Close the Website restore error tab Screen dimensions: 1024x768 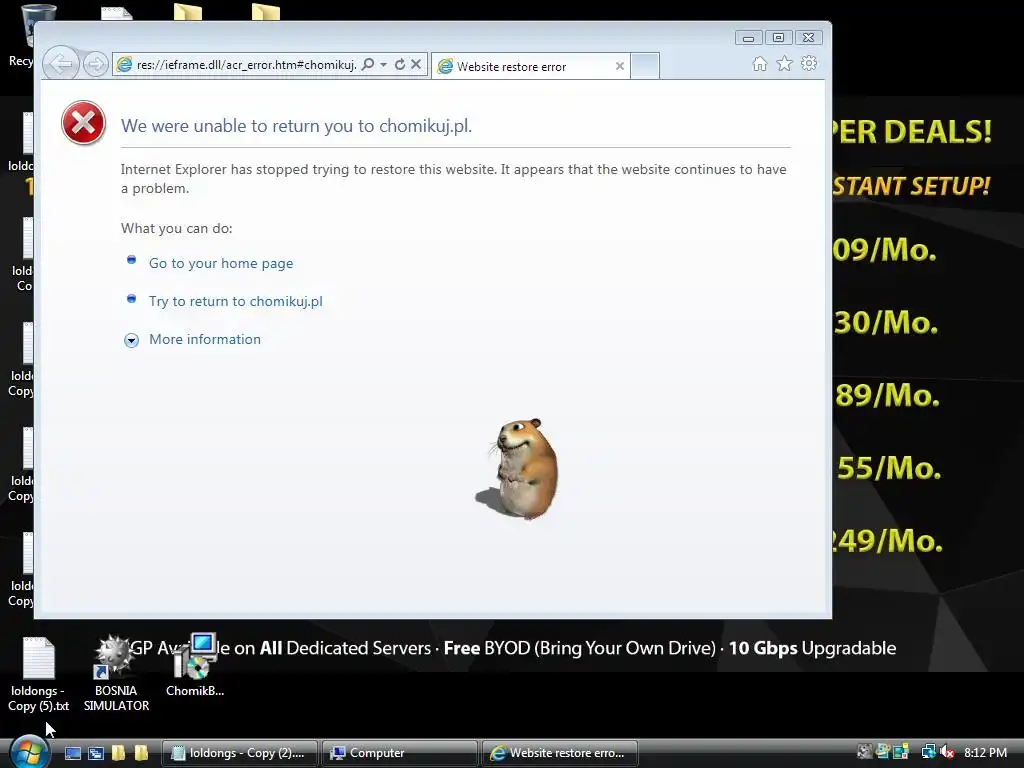point(620,66)
